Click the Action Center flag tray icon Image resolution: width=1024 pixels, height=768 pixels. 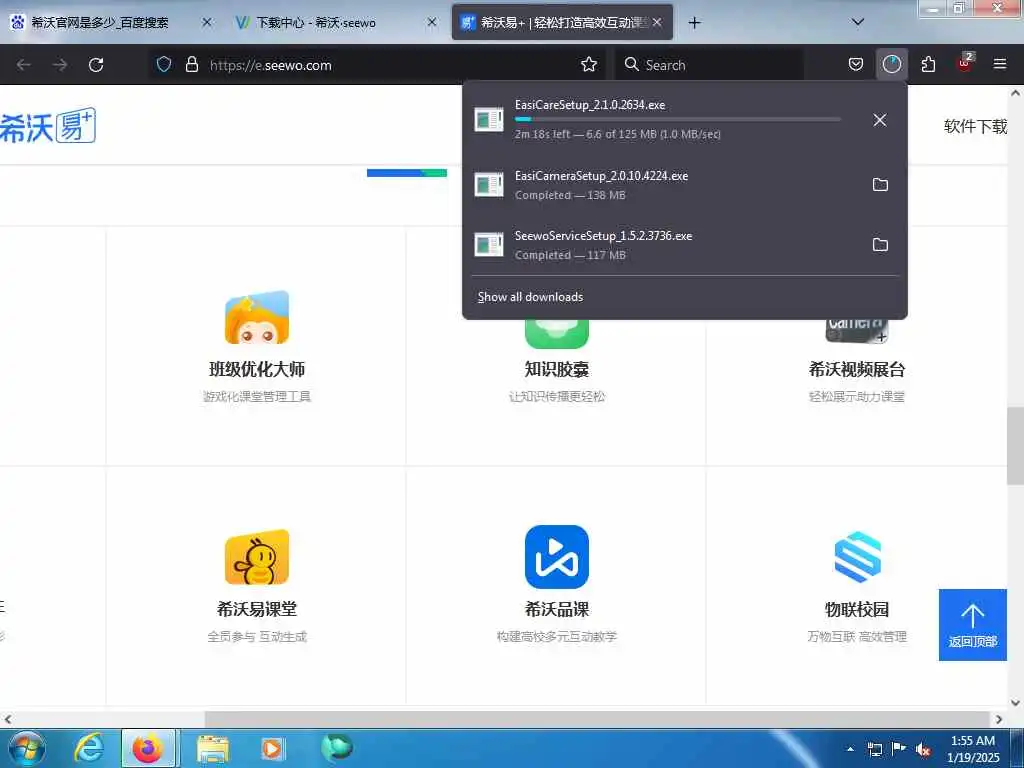[899, 749]
